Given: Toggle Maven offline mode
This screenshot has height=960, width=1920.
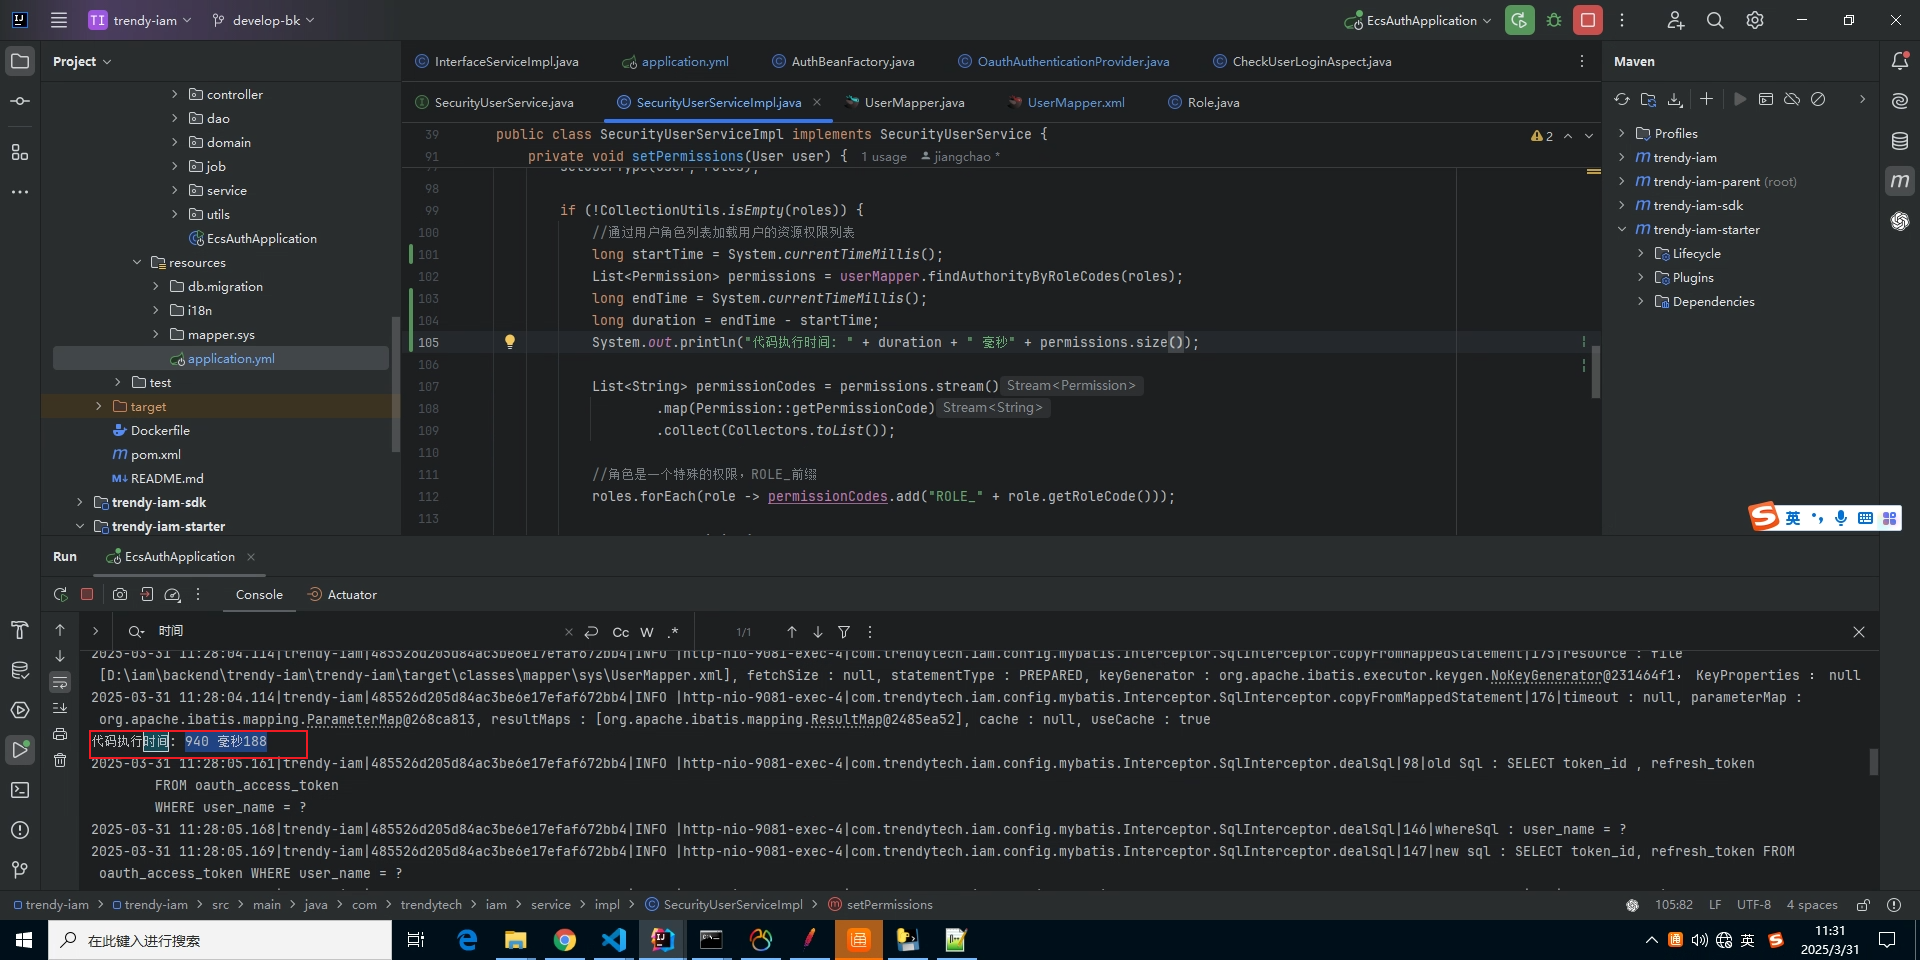Looking at the screenshot, I should coord(1792,99).
